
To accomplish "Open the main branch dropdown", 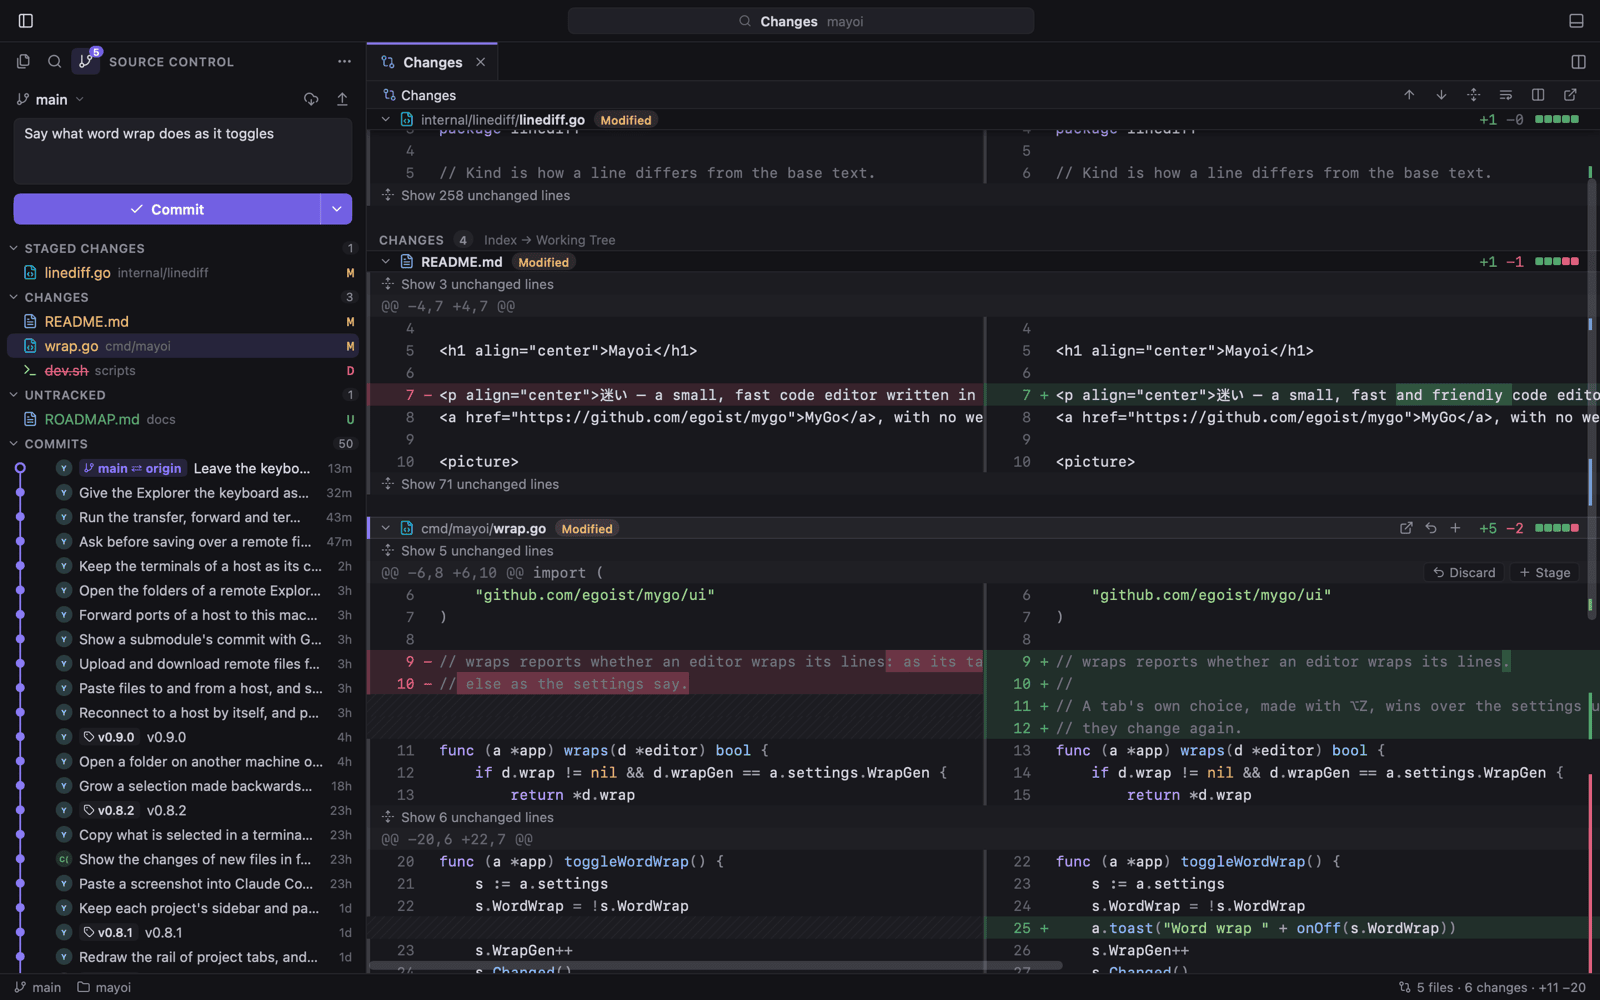I will [51, 99].
